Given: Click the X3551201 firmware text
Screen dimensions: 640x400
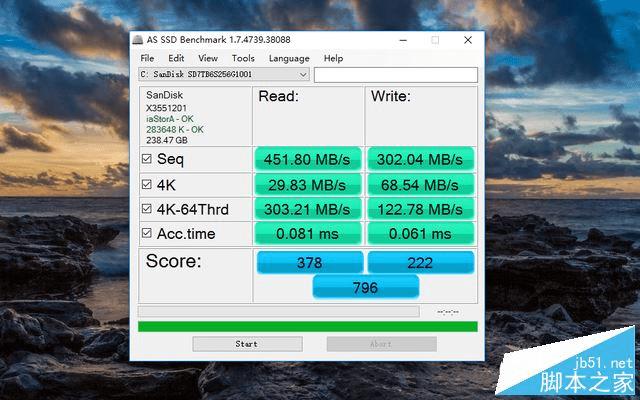Looking at the screenshot, I should 166,108.
